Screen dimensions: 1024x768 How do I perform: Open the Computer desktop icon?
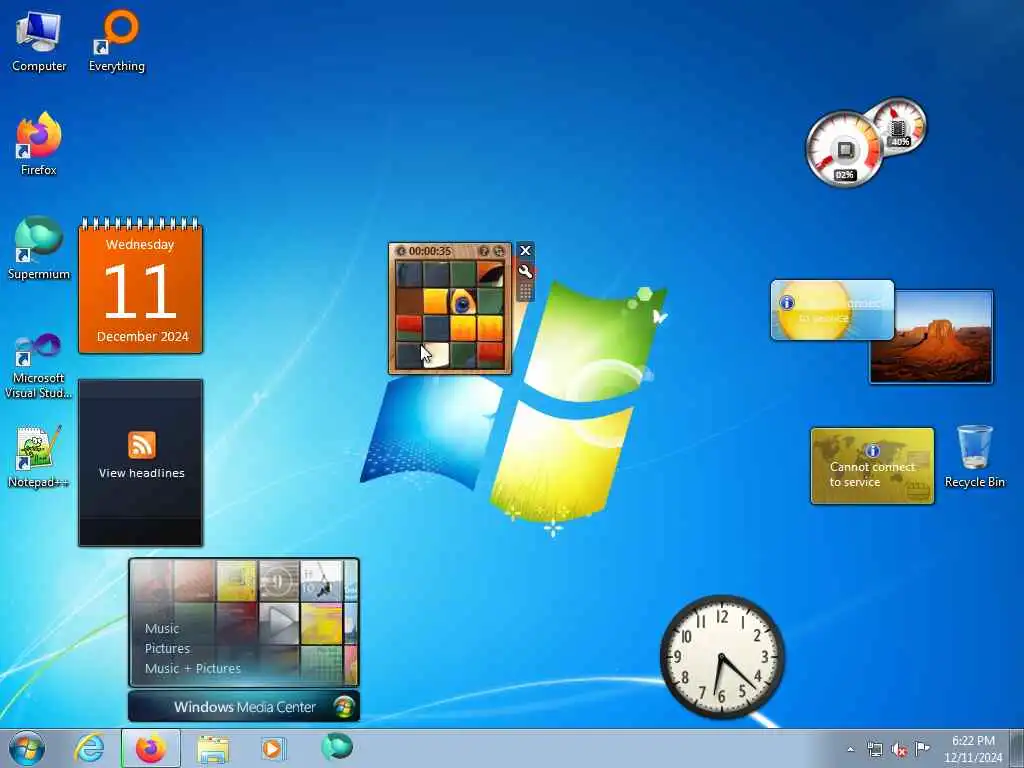pos(39,40)
